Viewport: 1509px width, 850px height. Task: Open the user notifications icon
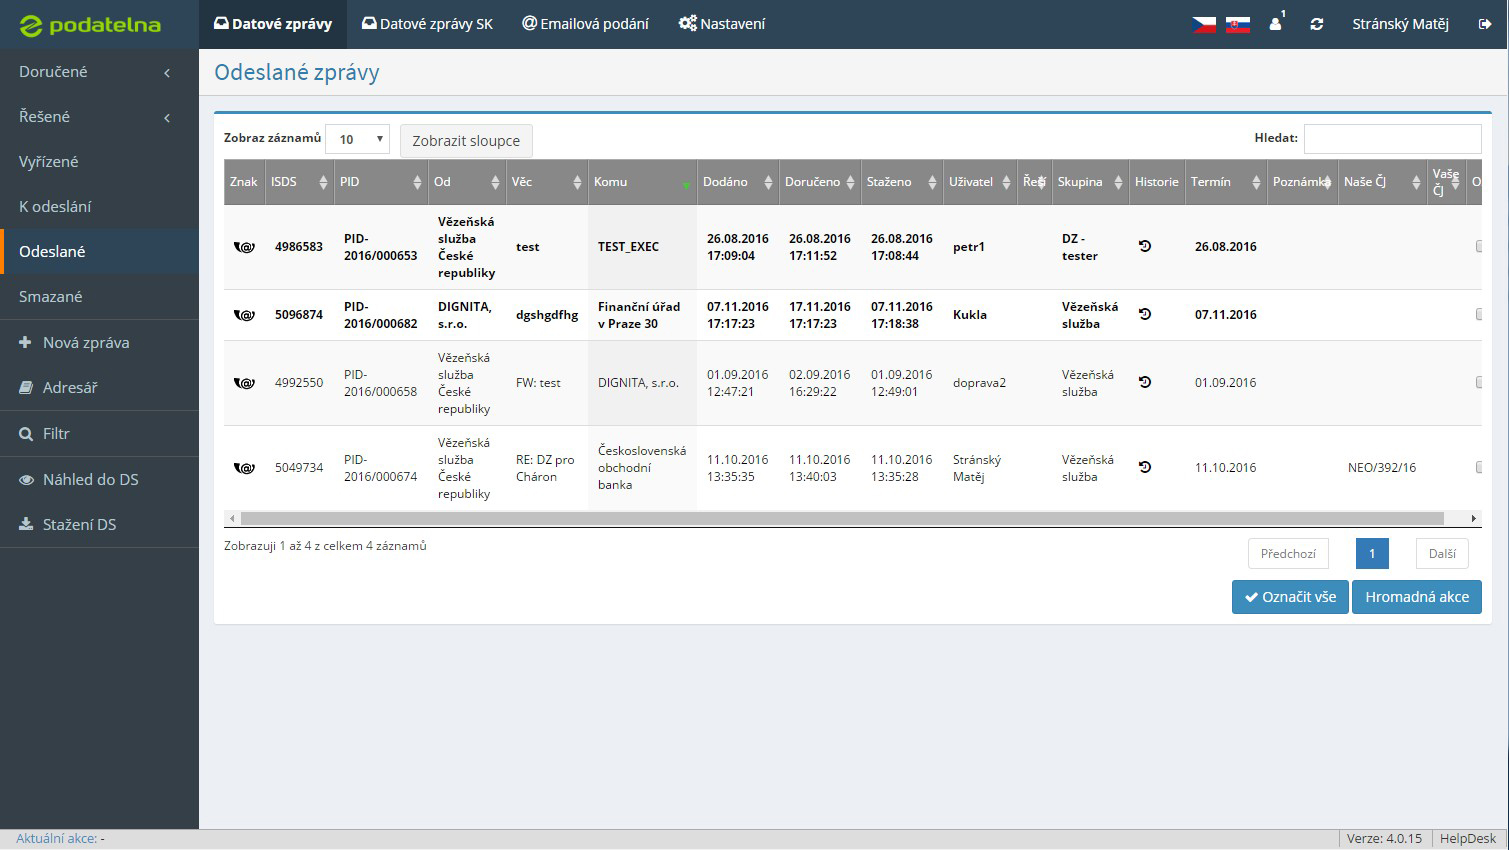point(1276,23)
